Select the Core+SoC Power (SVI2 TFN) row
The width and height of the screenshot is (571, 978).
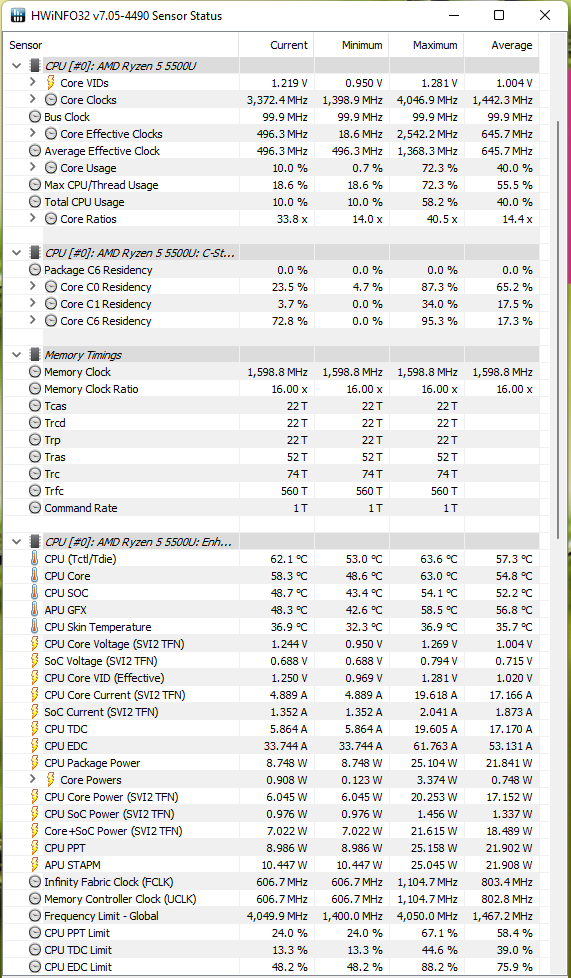[x=272, y=831]
